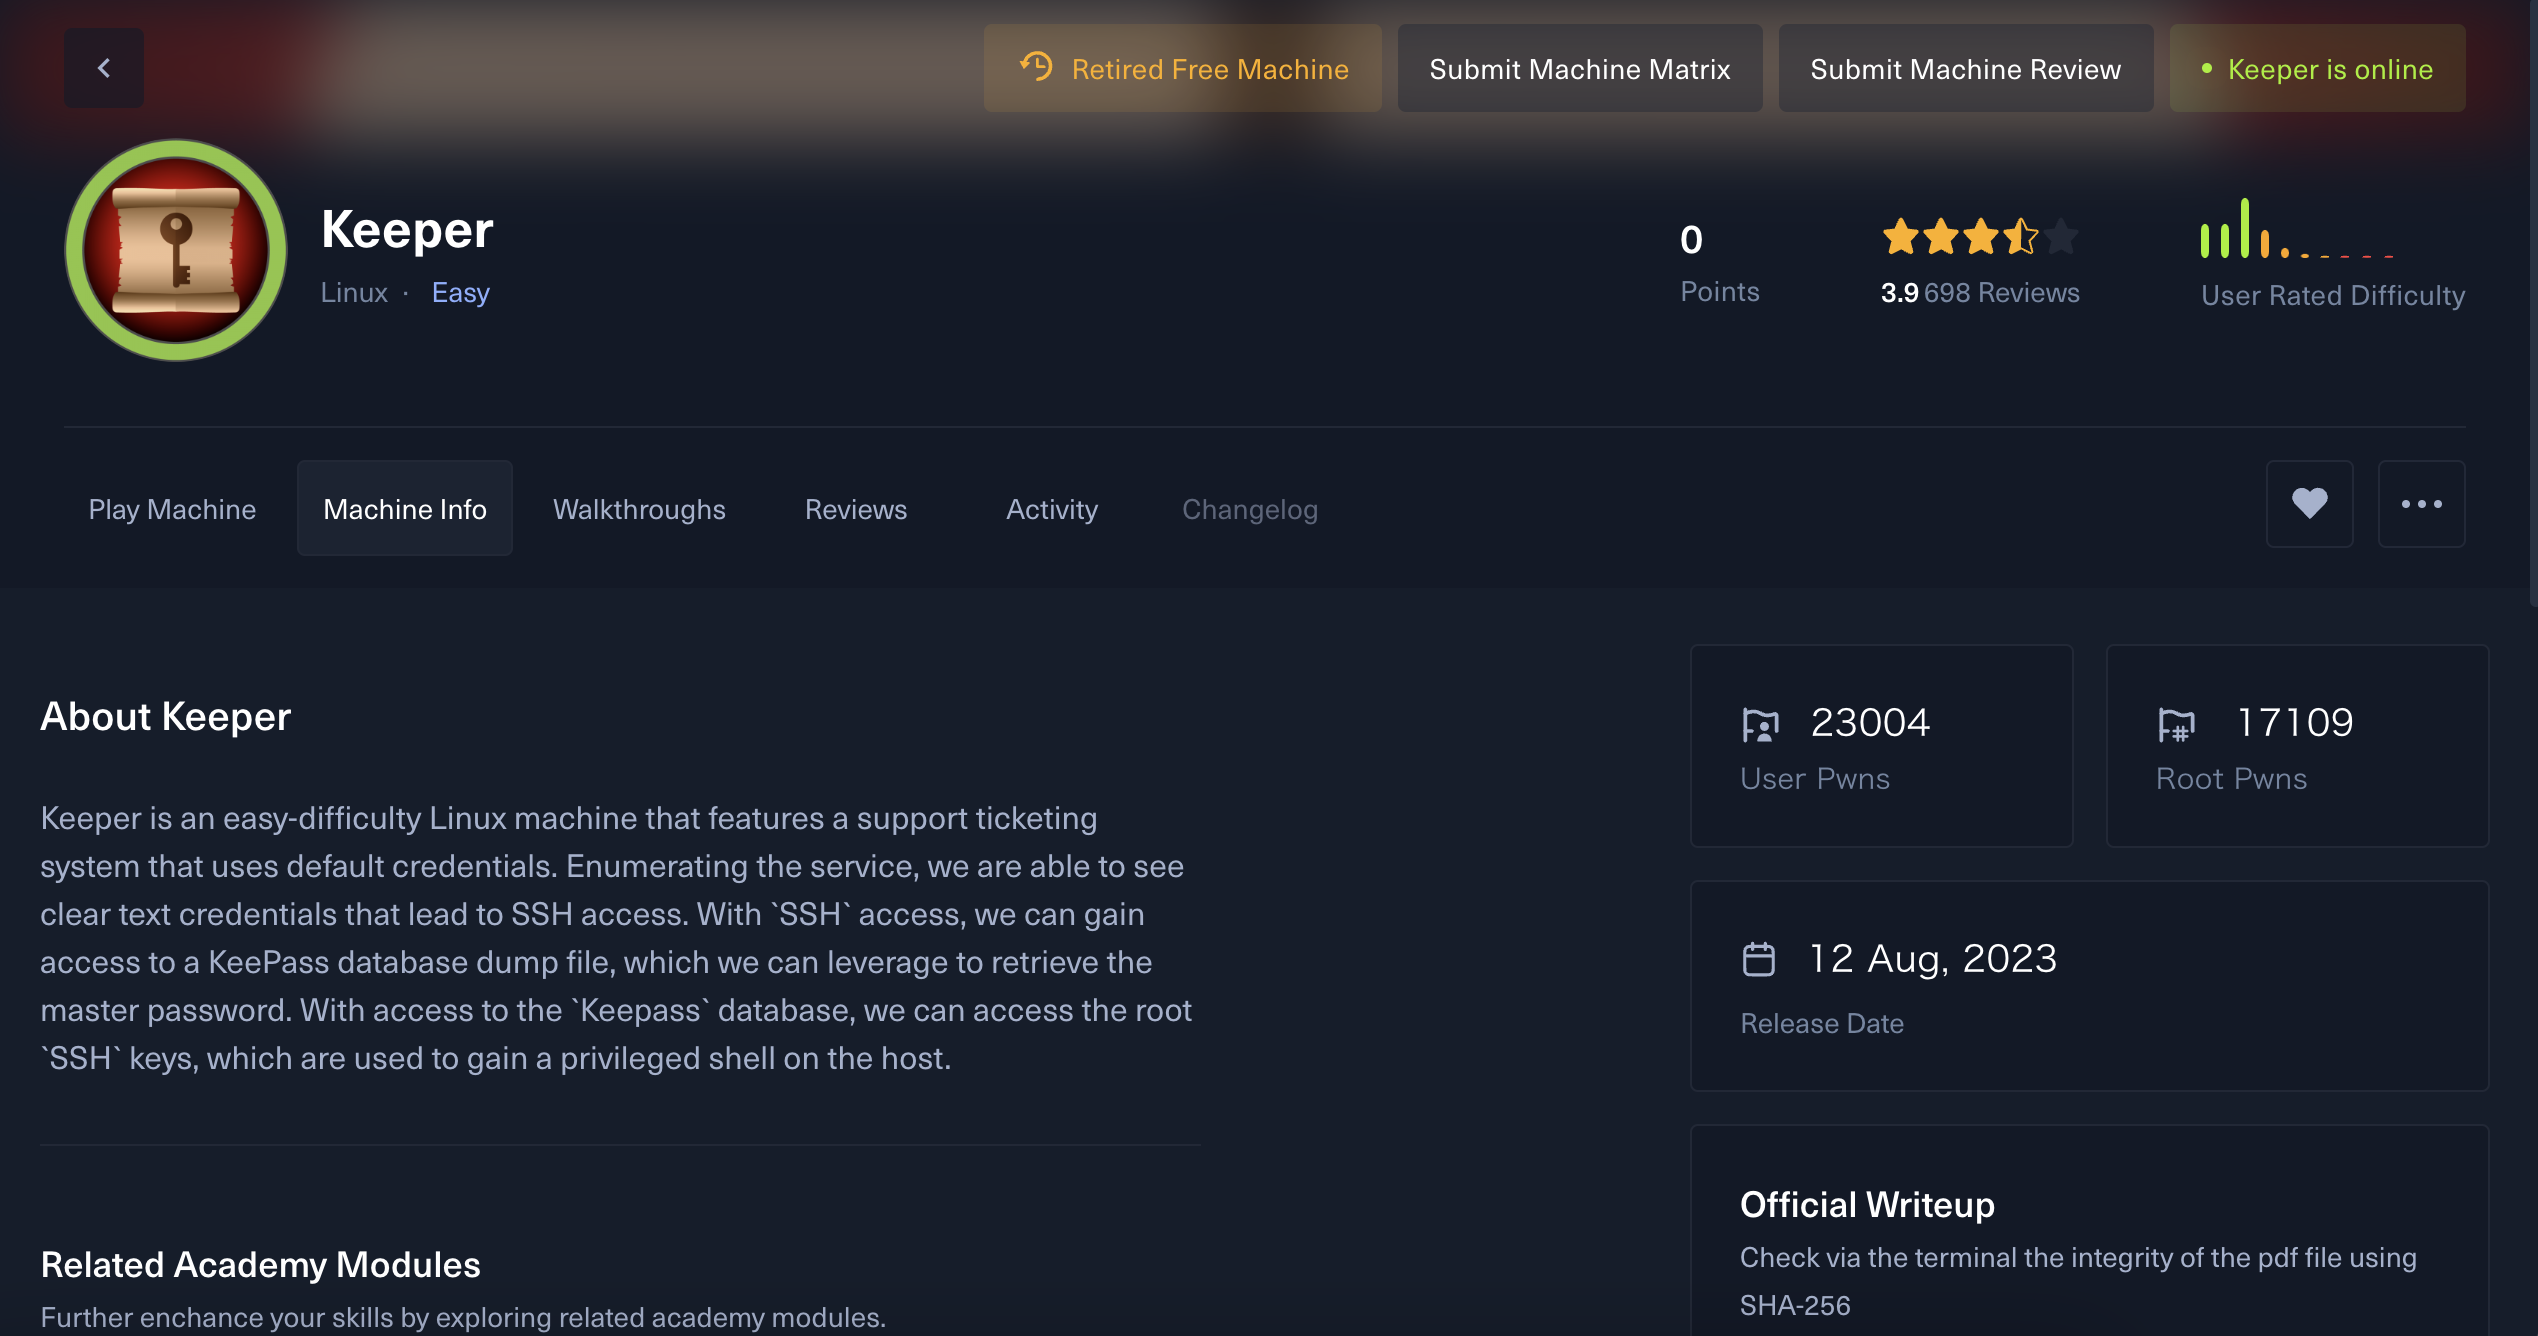
Task: Open the Easy difficulty link
Action: 459,292
